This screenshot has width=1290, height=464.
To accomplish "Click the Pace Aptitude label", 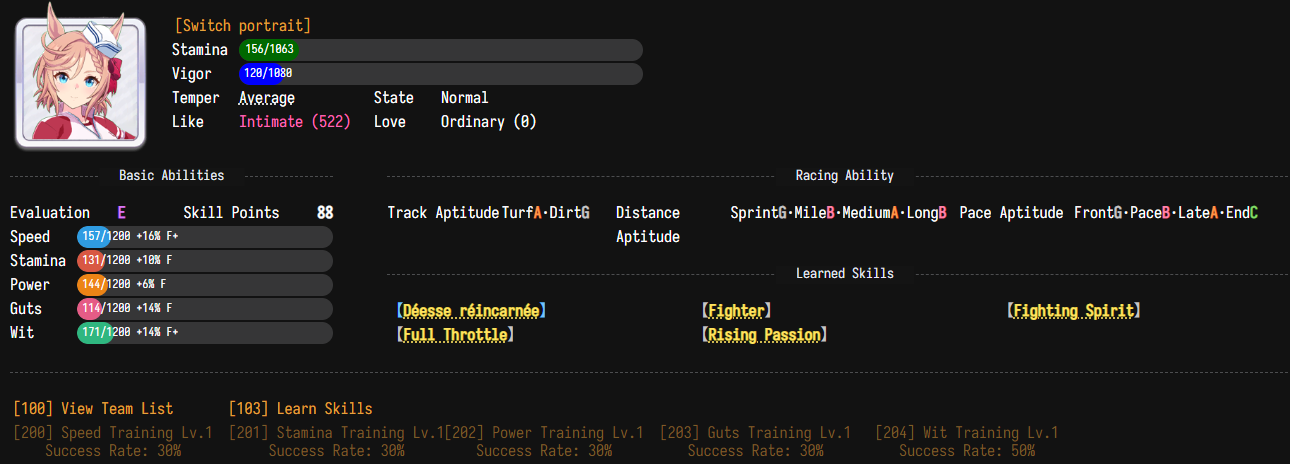I will (1011, 213).
